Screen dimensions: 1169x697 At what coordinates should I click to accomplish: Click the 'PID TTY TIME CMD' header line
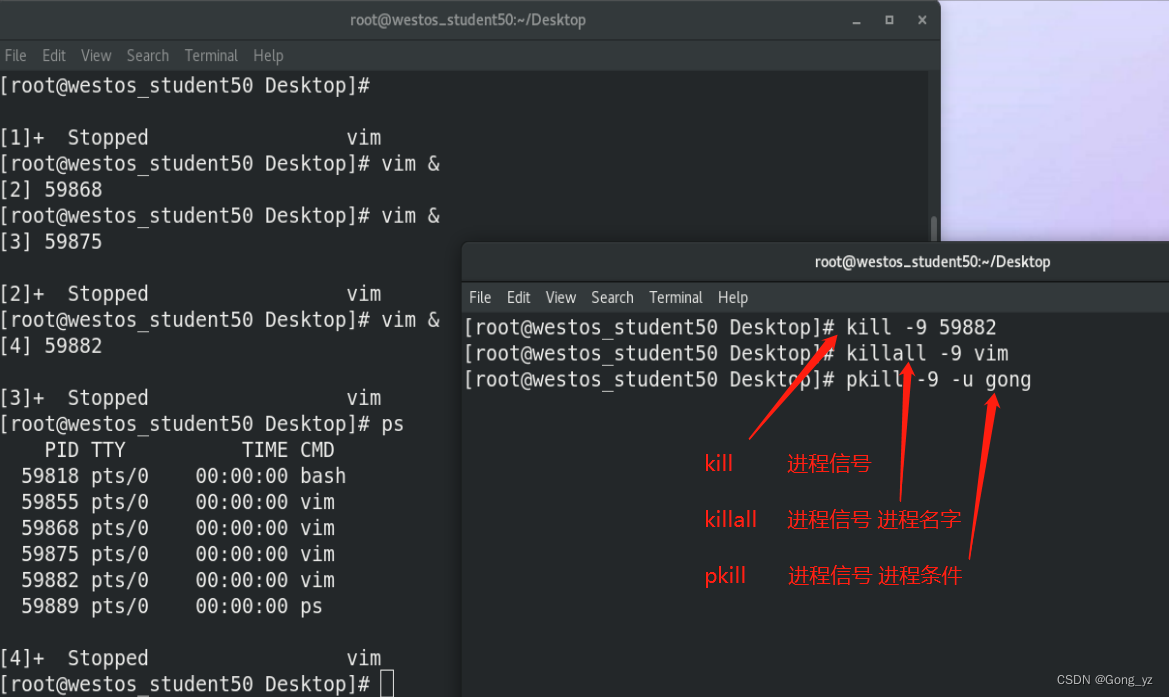click(x=189, y=450)
